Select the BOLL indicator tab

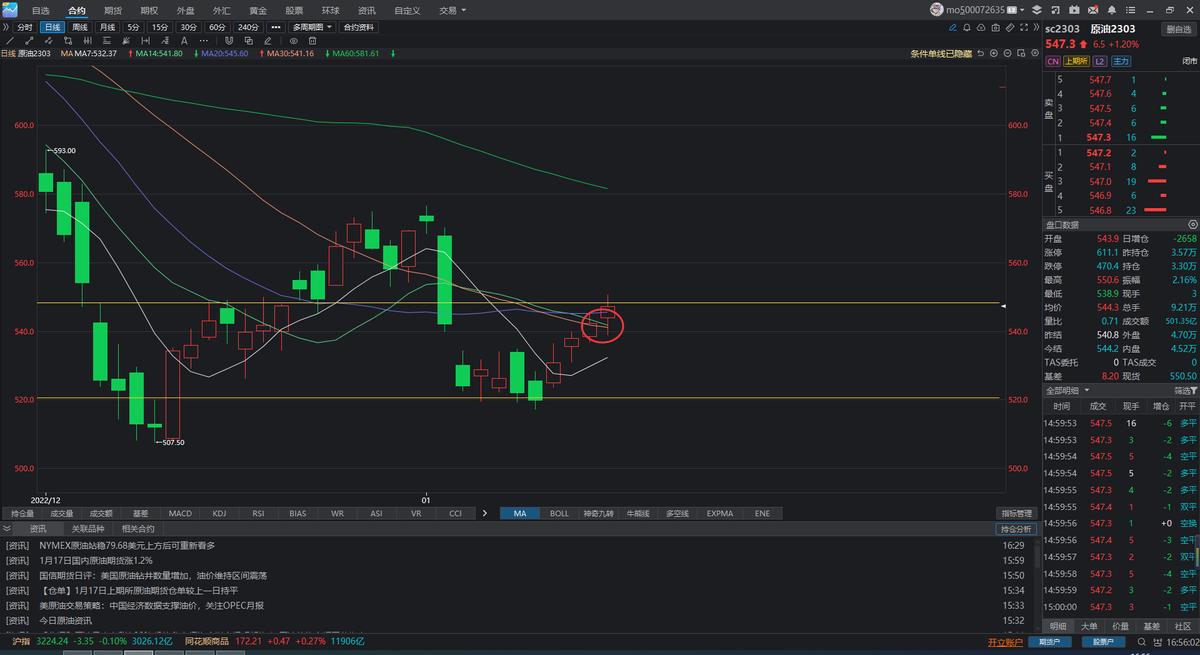559,513
